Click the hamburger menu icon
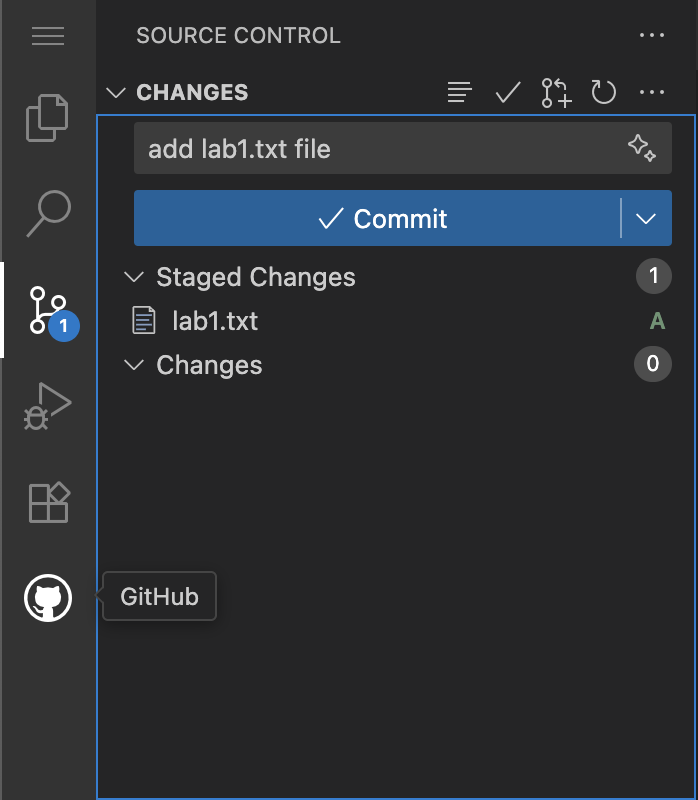Image resolution: width=698 pixels, height=800 pixels. 48,36
